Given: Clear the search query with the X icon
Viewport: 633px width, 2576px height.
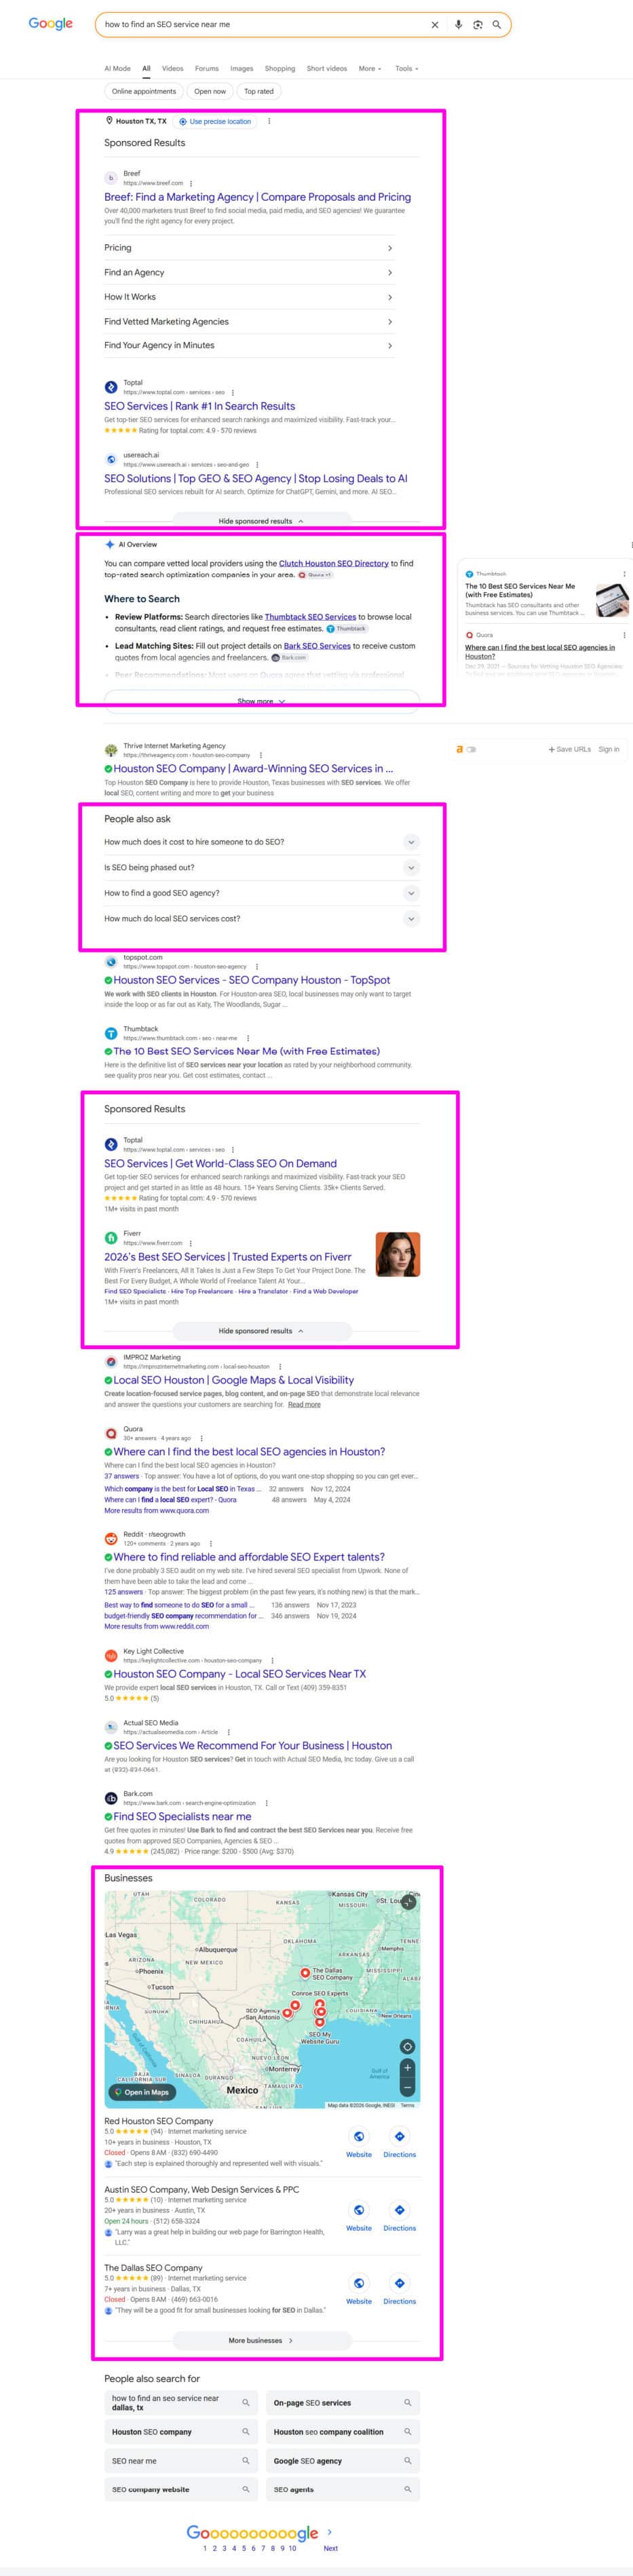Looking at the screenshot, I should coord(435,25).
